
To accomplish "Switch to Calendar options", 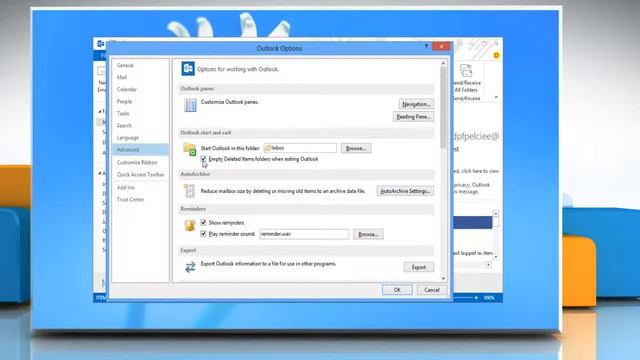I will pyautogui.click(x=127, y=89).
